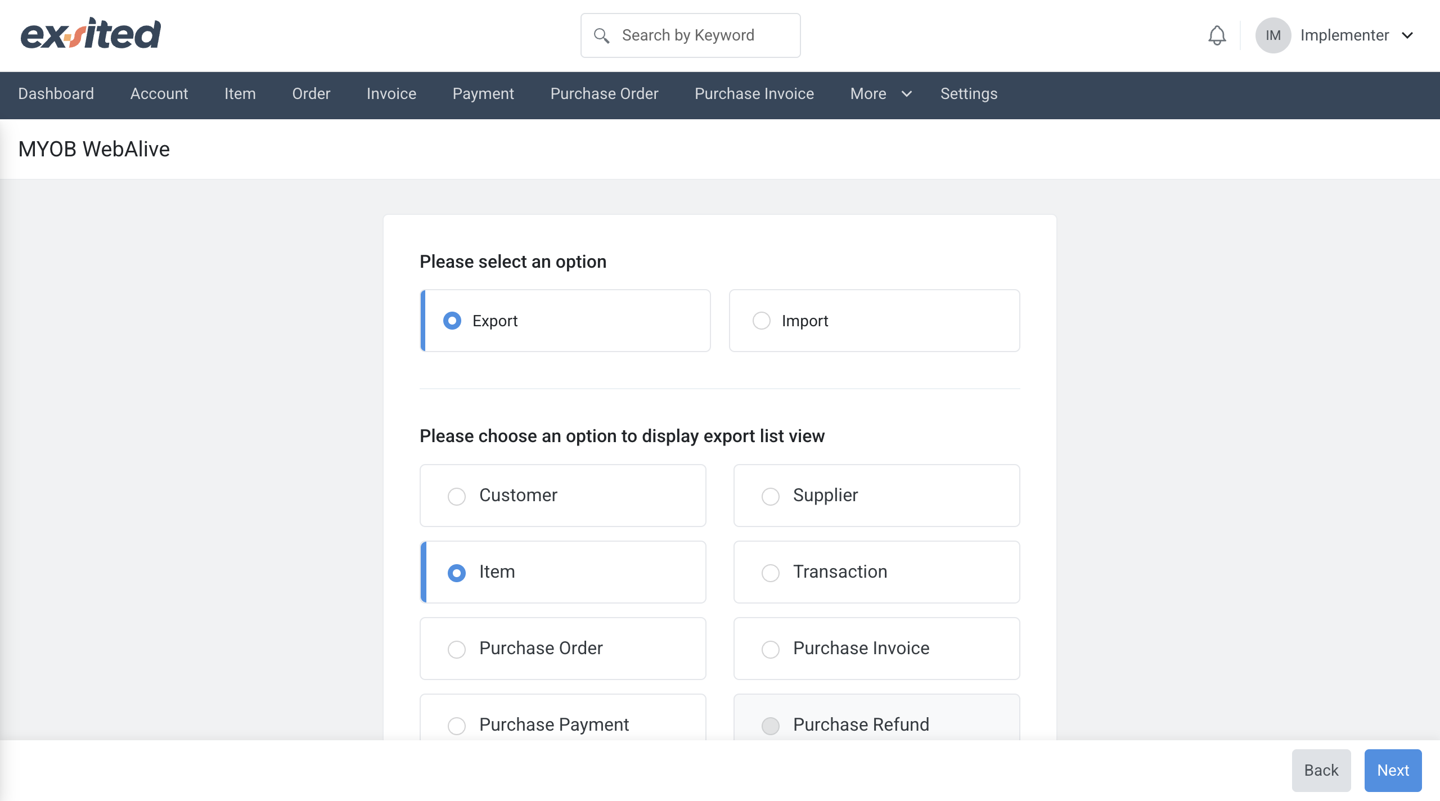Open the Payment menu

[483, 94]
